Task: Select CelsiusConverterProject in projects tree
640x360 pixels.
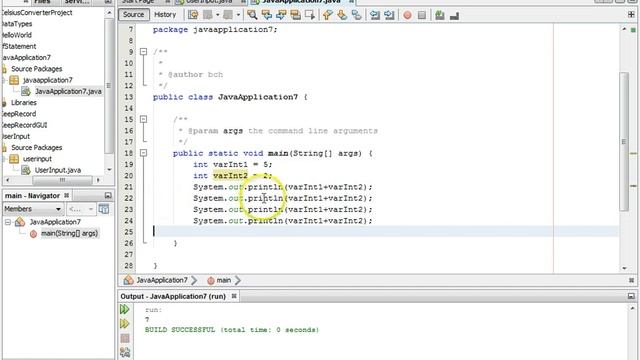Action: 37,13
